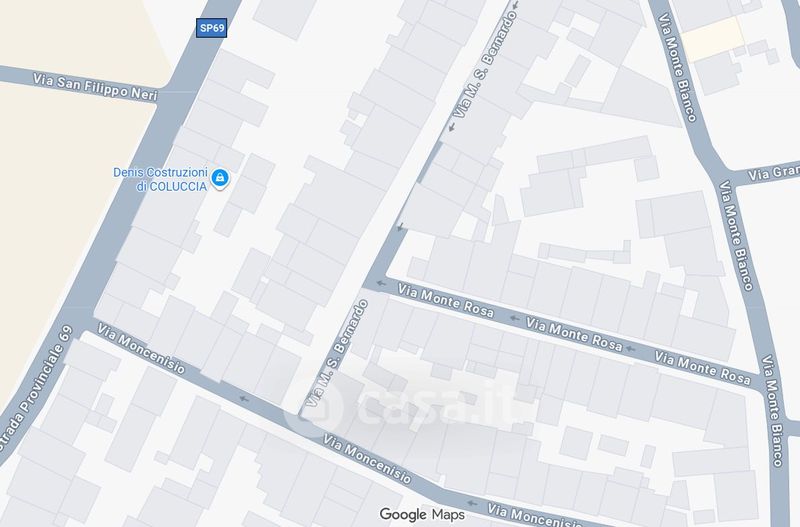
Task: Click arrow beside bottom Via Moncenisio label
Action: (x=472, y=503)
